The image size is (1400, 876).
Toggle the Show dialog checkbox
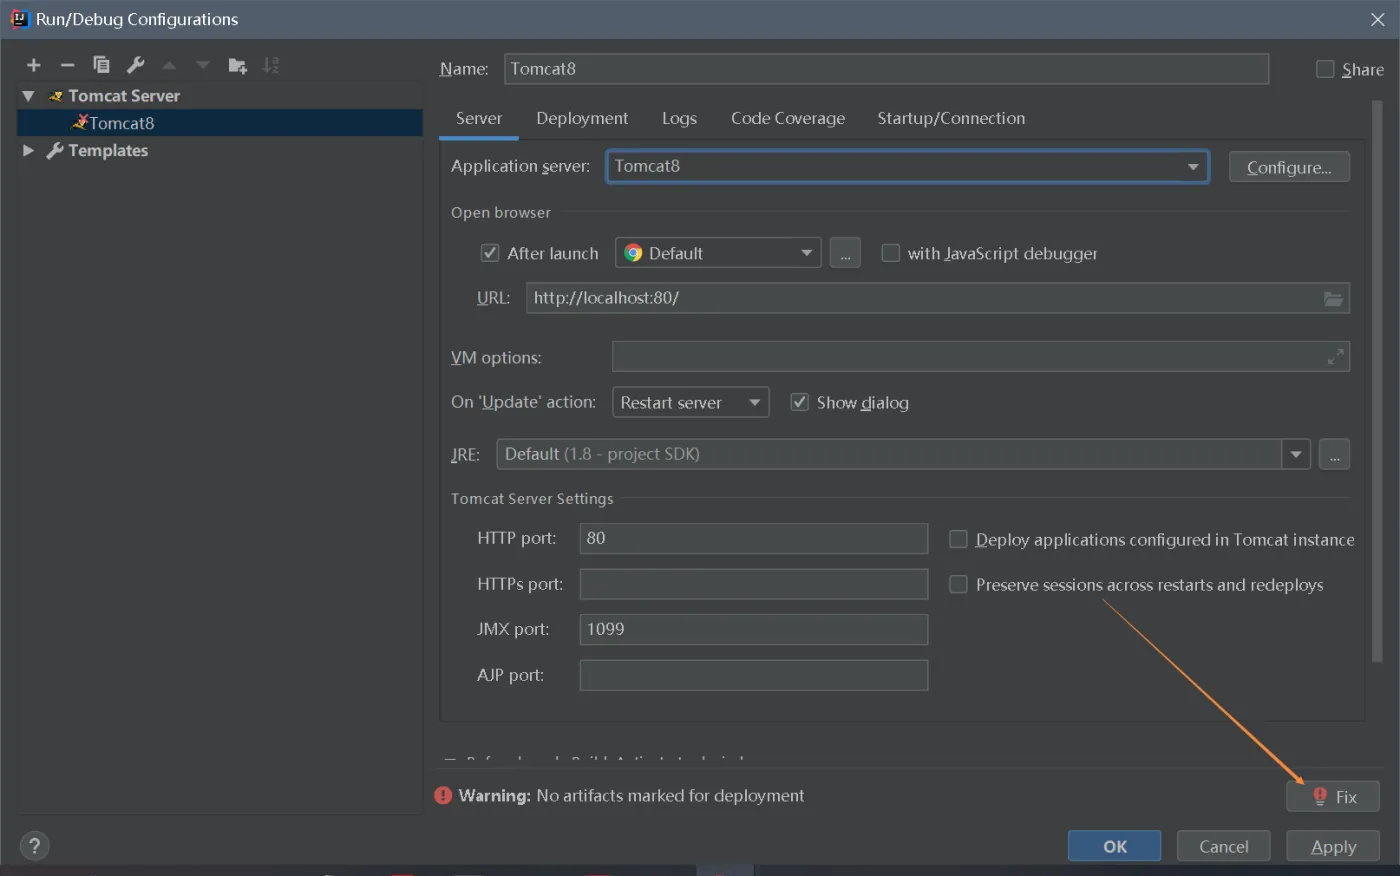(x=799, y=402)
